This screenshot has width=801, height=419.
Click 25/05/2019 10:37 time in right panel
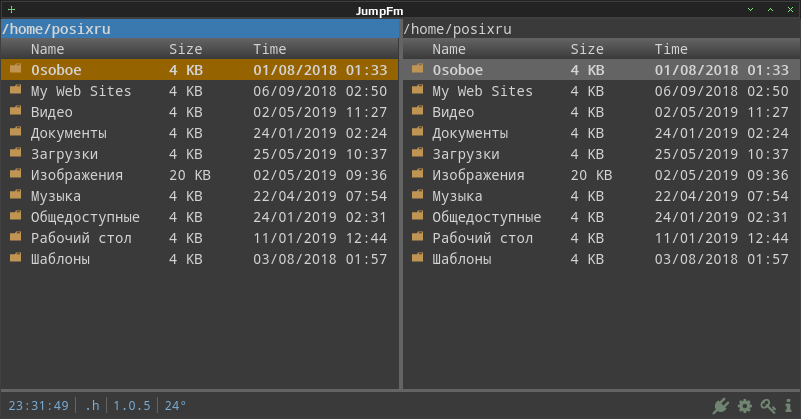pyautogui.click(x=722, y=154)
